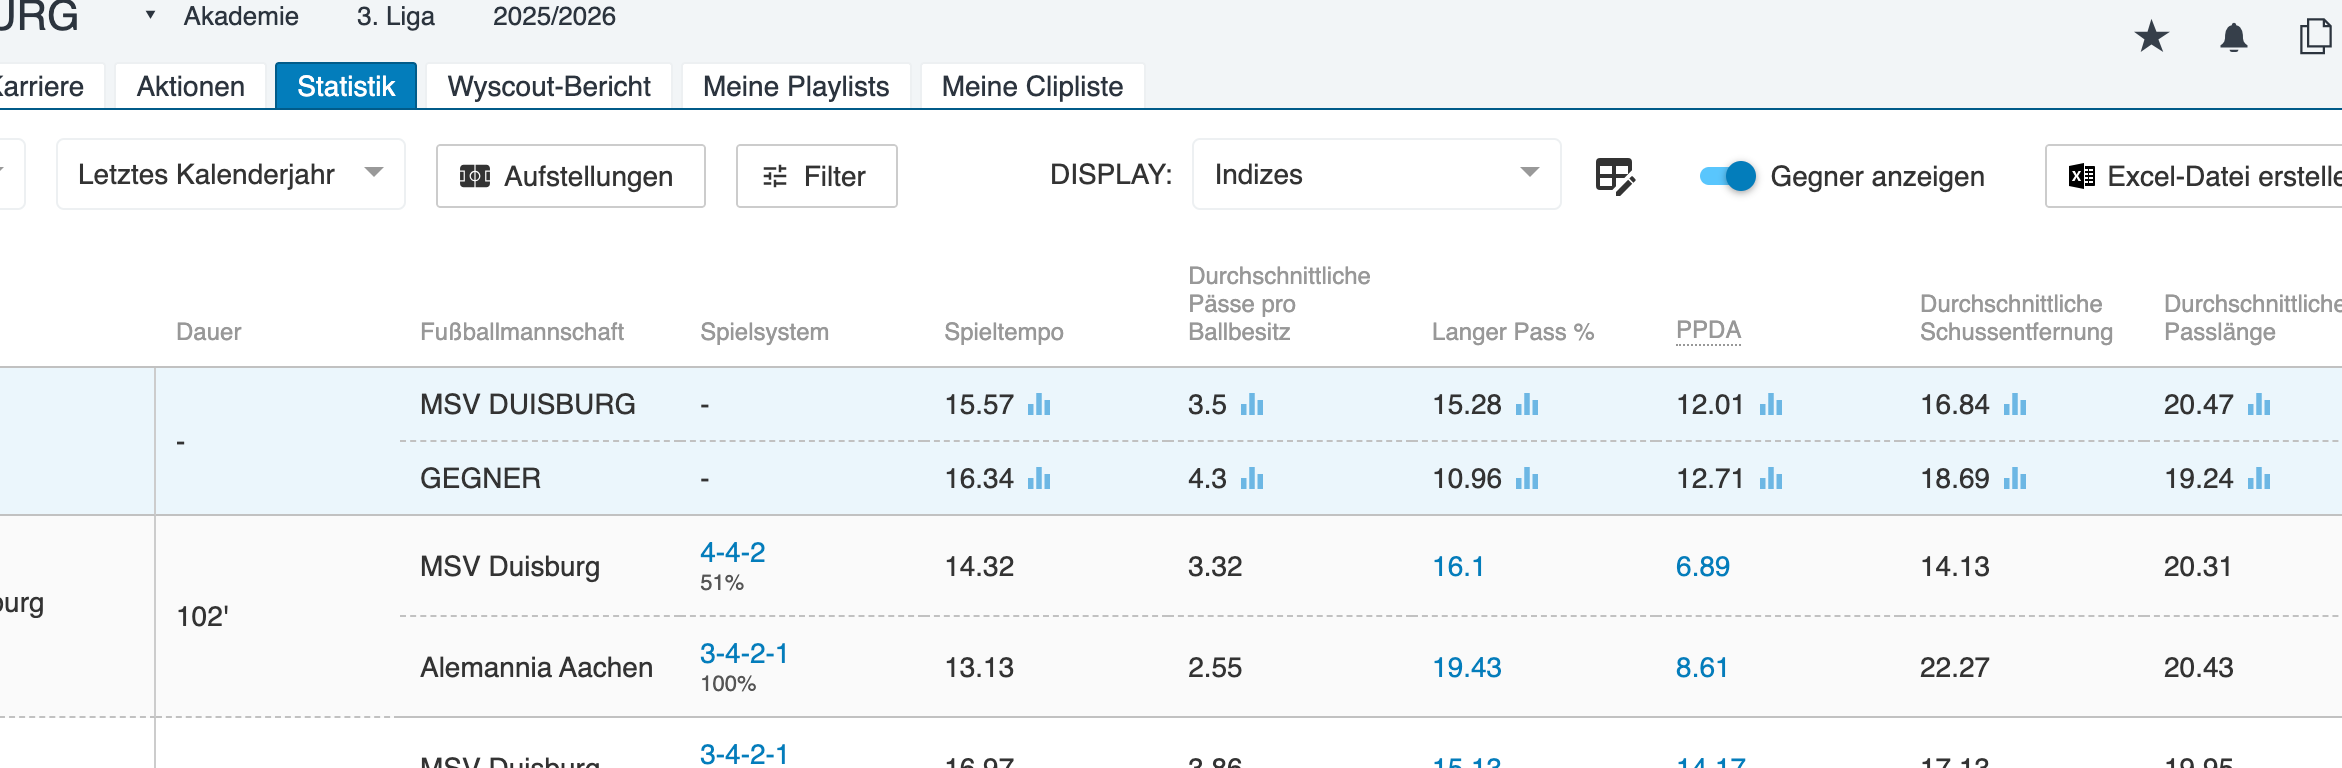
Task: Click the copy documents icon
Action: [2314, 37]
